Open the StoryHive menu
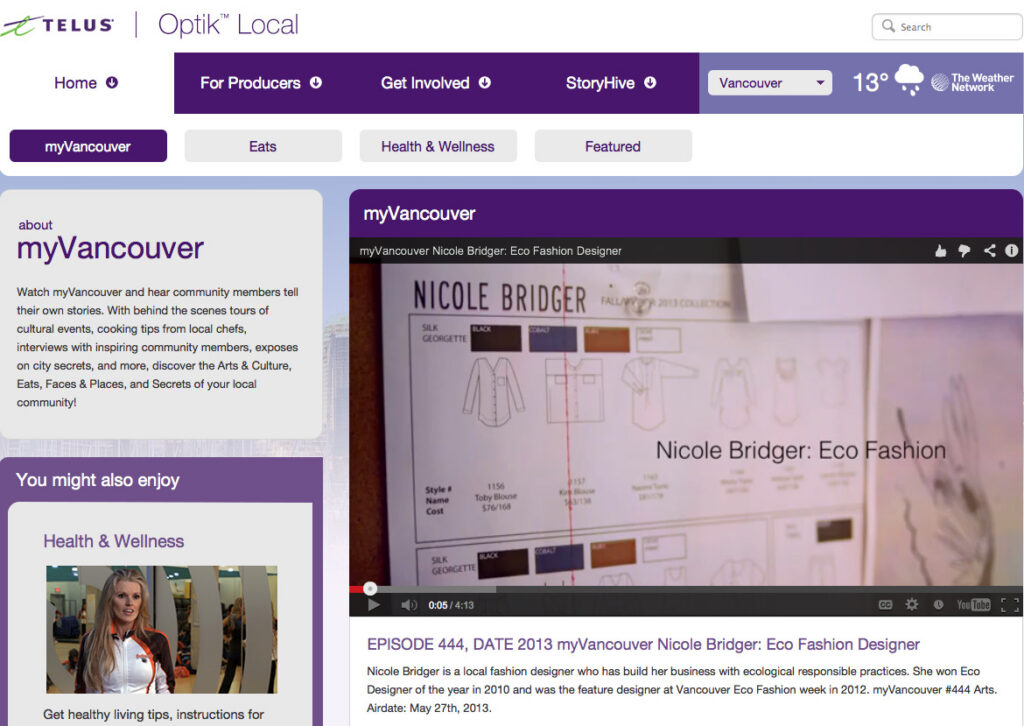 click(611, 83)
